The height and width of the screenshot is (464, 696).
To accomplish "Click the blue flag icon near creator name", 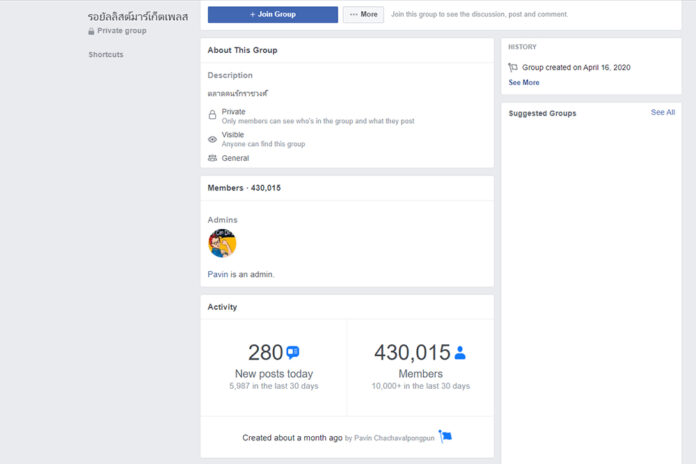I will click(445, 436).
